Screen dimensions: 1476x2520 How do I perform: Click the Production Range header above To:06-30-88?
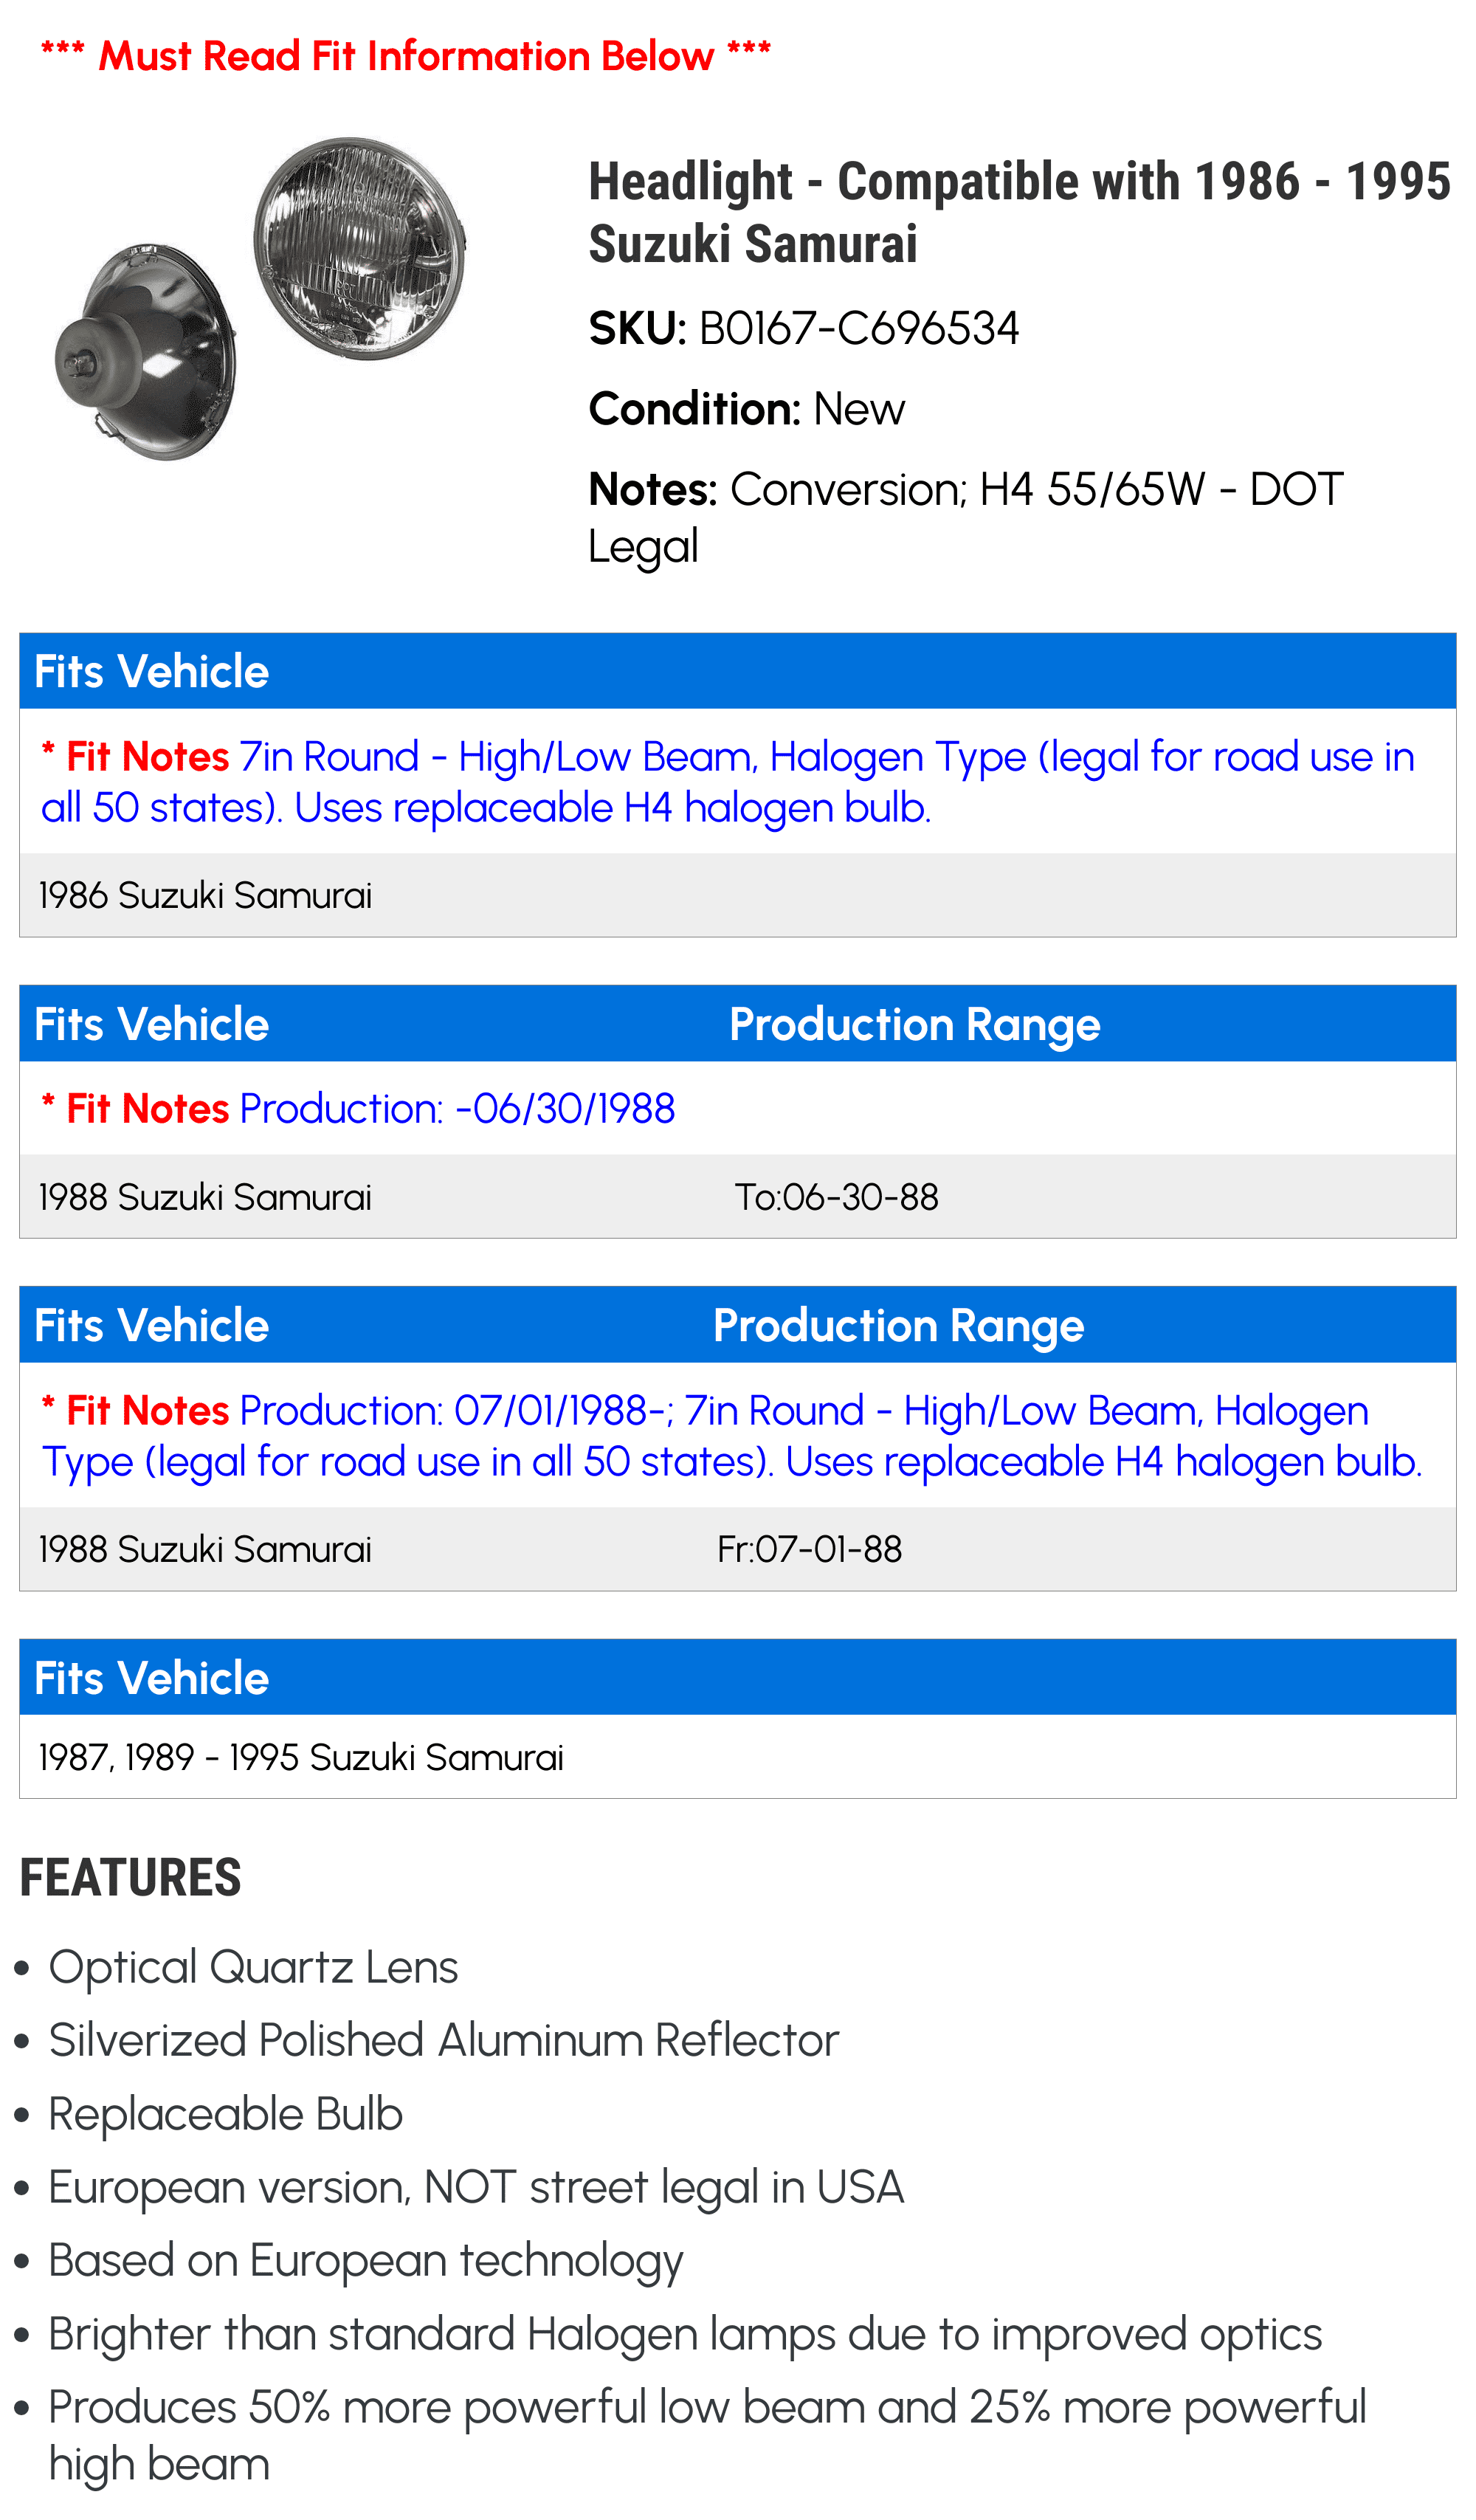914,1024
